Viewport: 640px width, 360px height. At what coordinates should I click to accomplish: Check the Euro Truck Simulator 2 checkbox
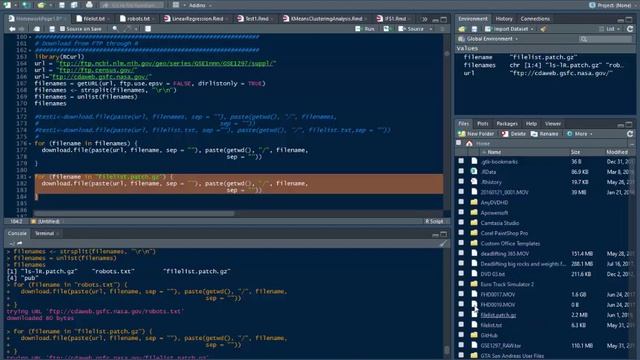[x=461, y=284]
